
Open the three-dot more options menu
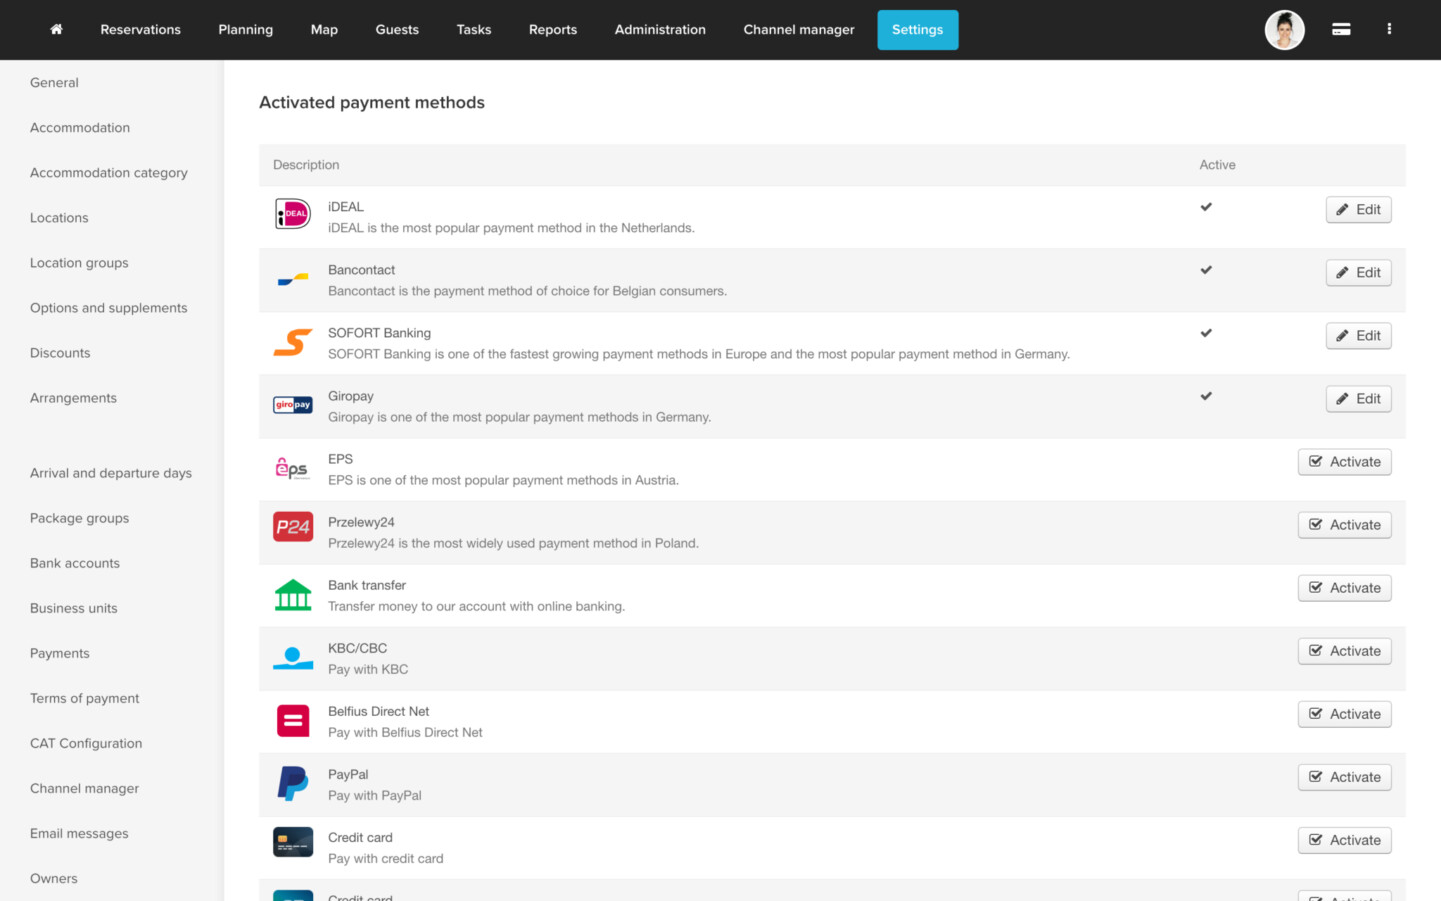tap(1389, 30)
